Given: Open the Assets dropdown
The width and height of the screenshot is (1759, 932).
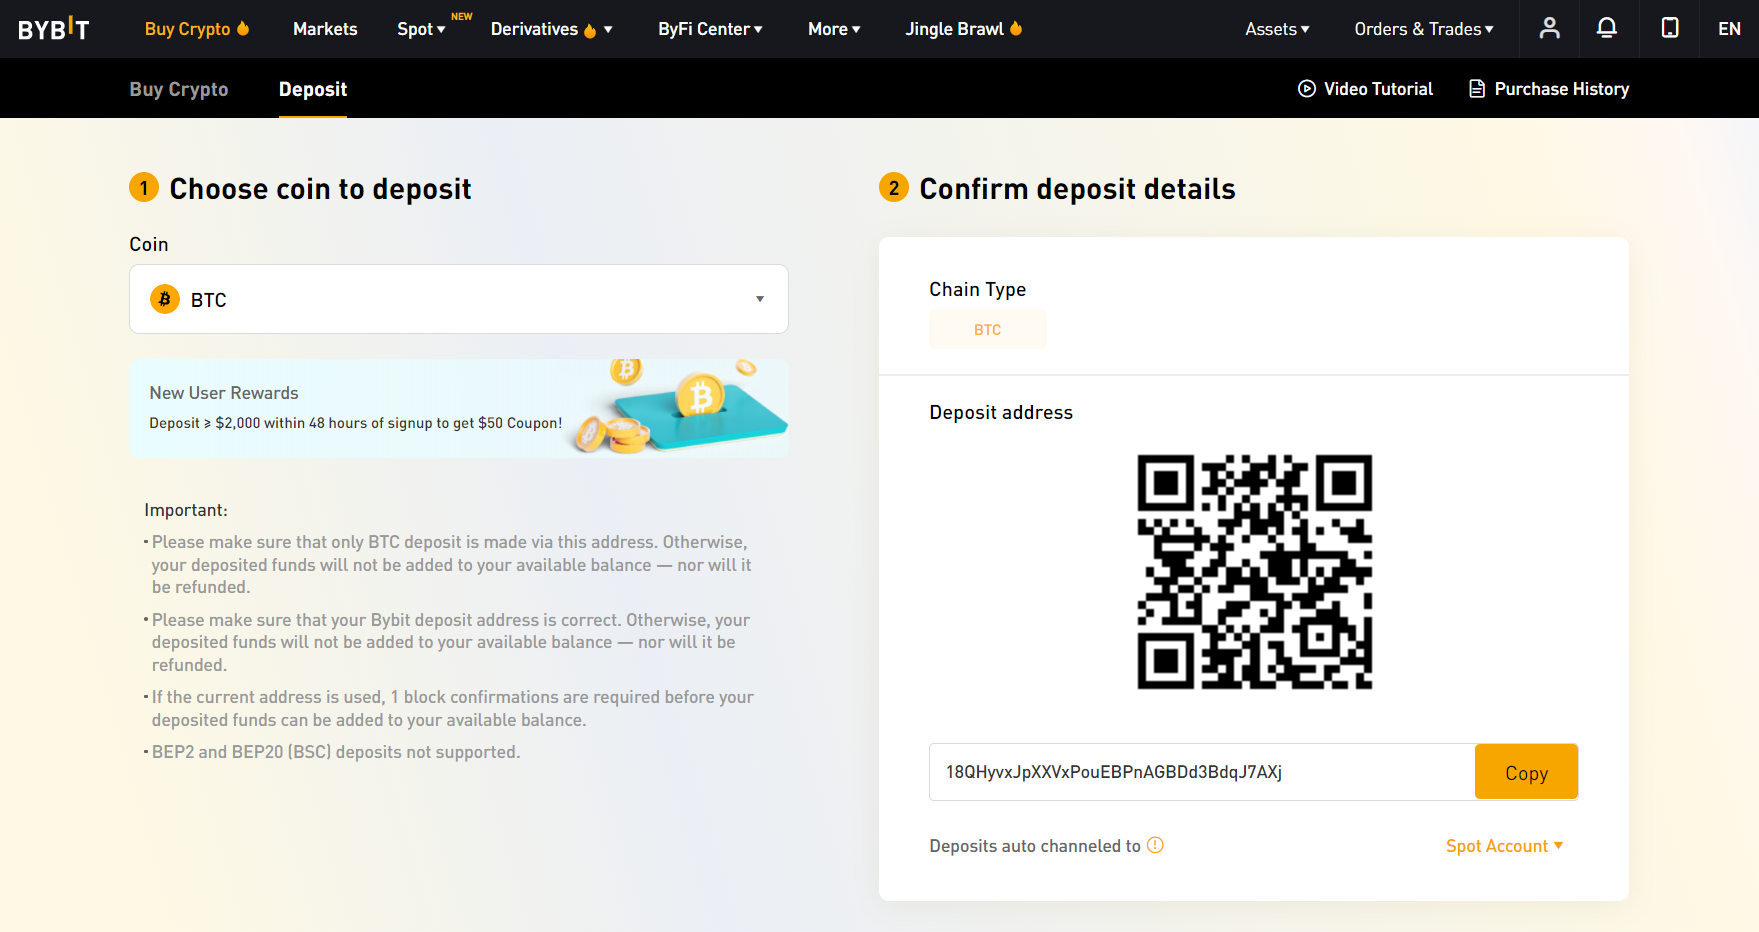Looking at the screenshot, I should click(x=1277, y=29).
